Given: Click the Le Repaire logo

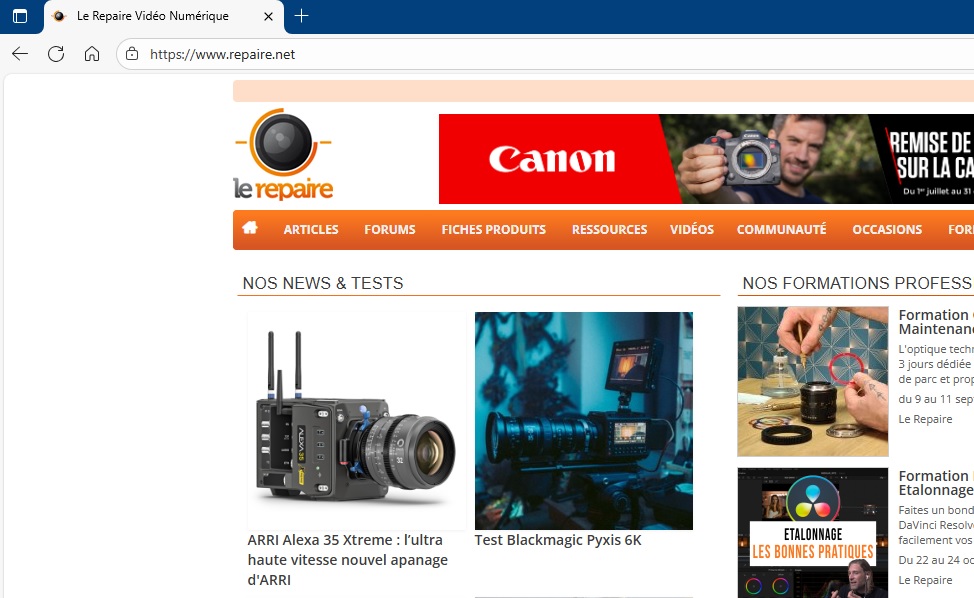Looking at the screenshot, I should [283, 154].
